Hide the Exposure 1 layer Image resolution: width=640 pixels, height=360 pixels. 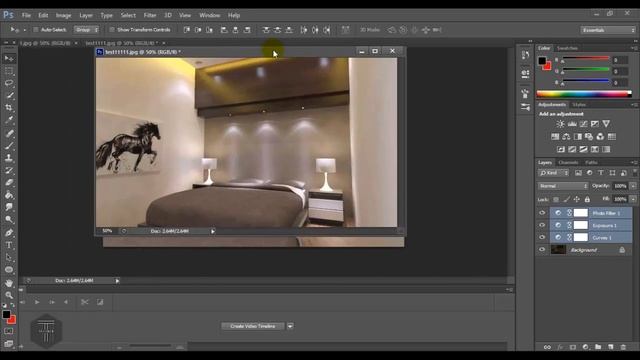coord(542,225)
